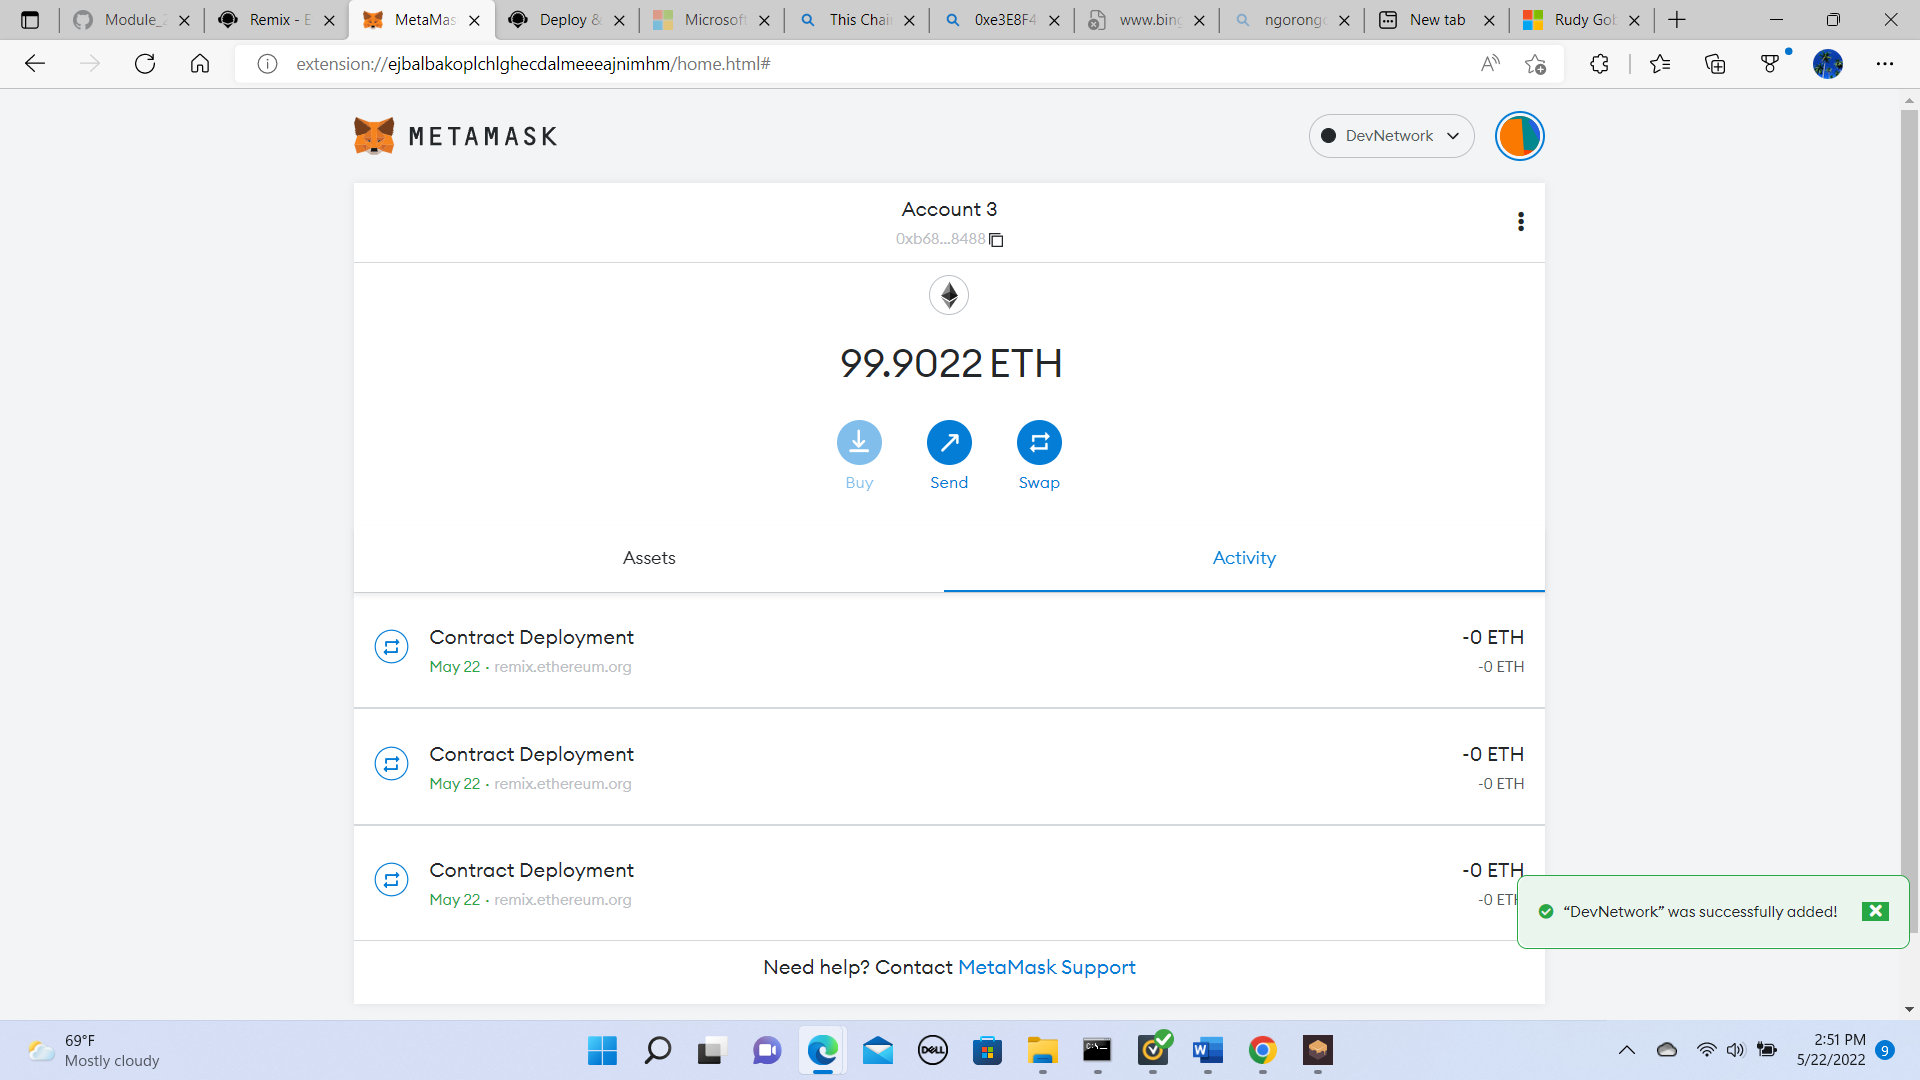Click the Buy icon to purchase ETH

pyautogui.click(x=858, y=442)
